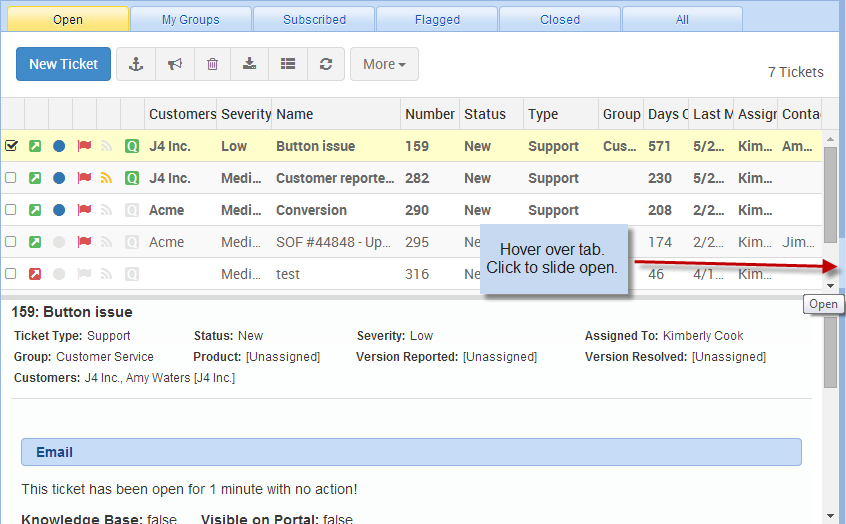Click red open arrow icon for test ticket
Screen dimensions: 846x524
[35, 274]
